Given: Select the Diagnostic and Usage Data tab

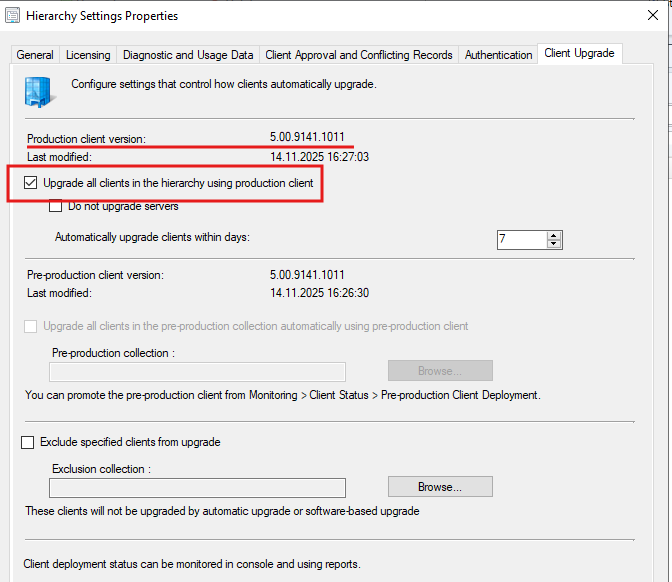Looking at the screenshot, I should click(188, 55).
